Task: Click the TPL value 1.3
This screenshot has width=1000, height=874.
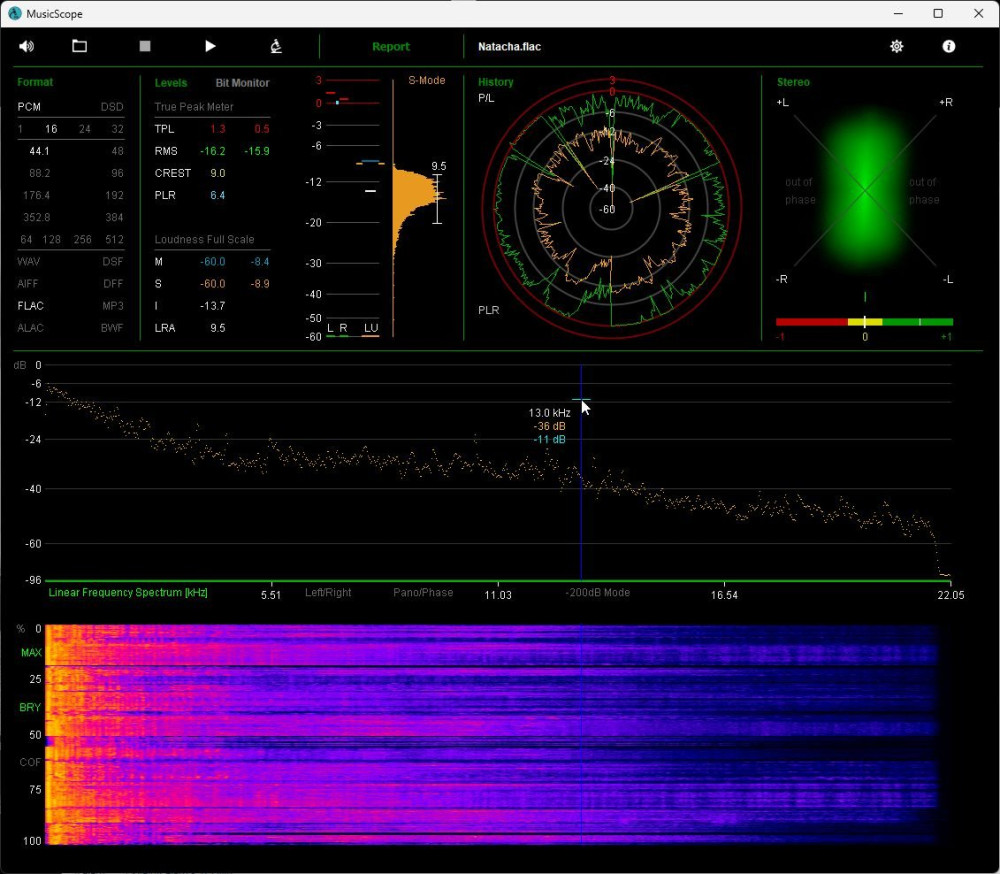Action: [217, 129]
